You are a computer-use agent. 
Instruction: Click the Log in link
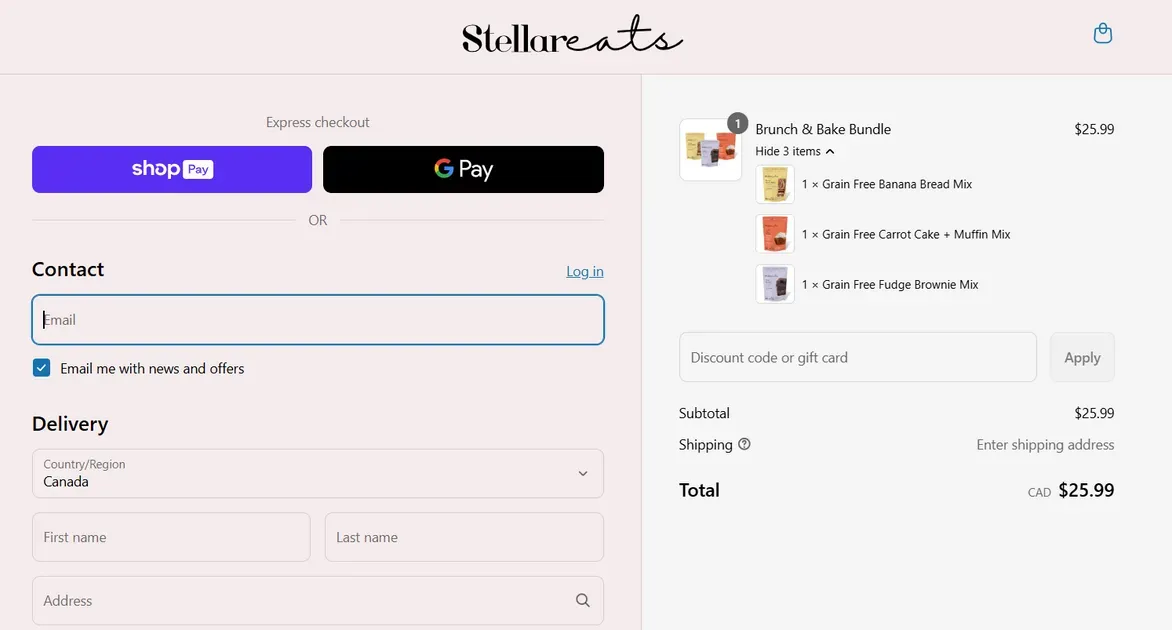point(585,271)
